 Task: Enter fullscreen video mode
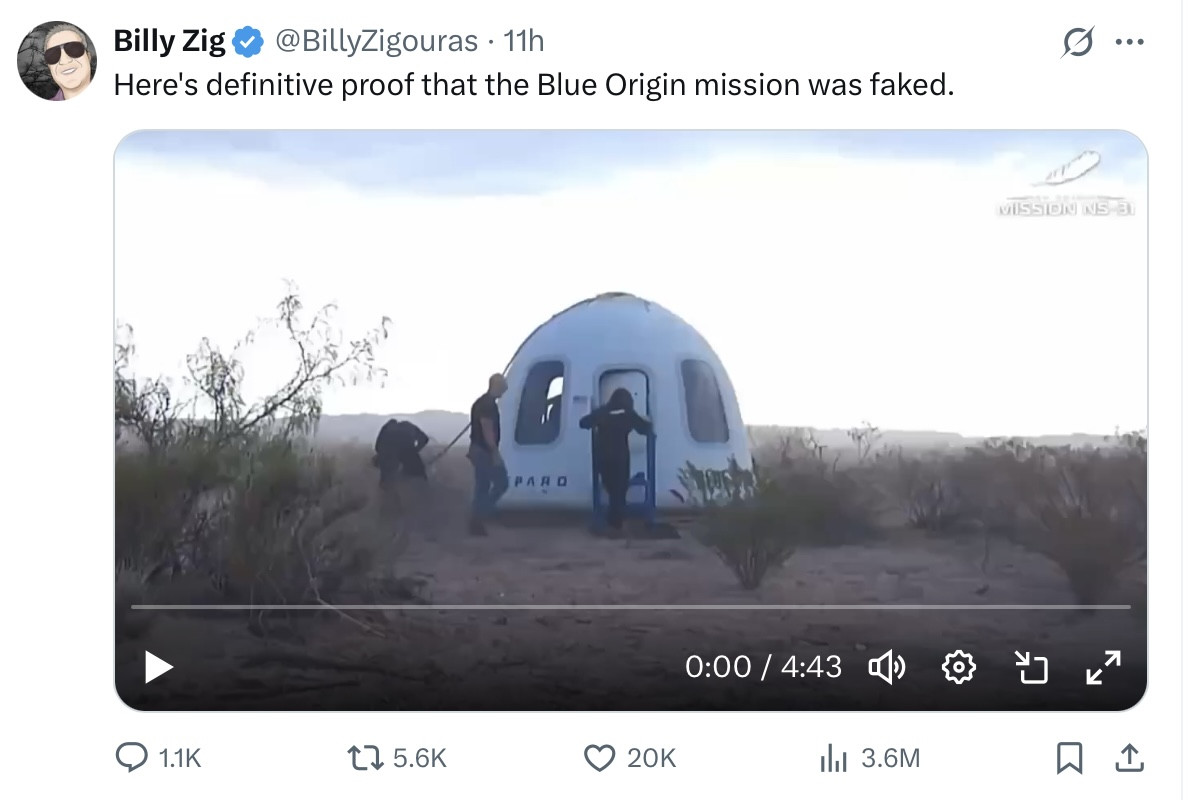click(1103, 667)
